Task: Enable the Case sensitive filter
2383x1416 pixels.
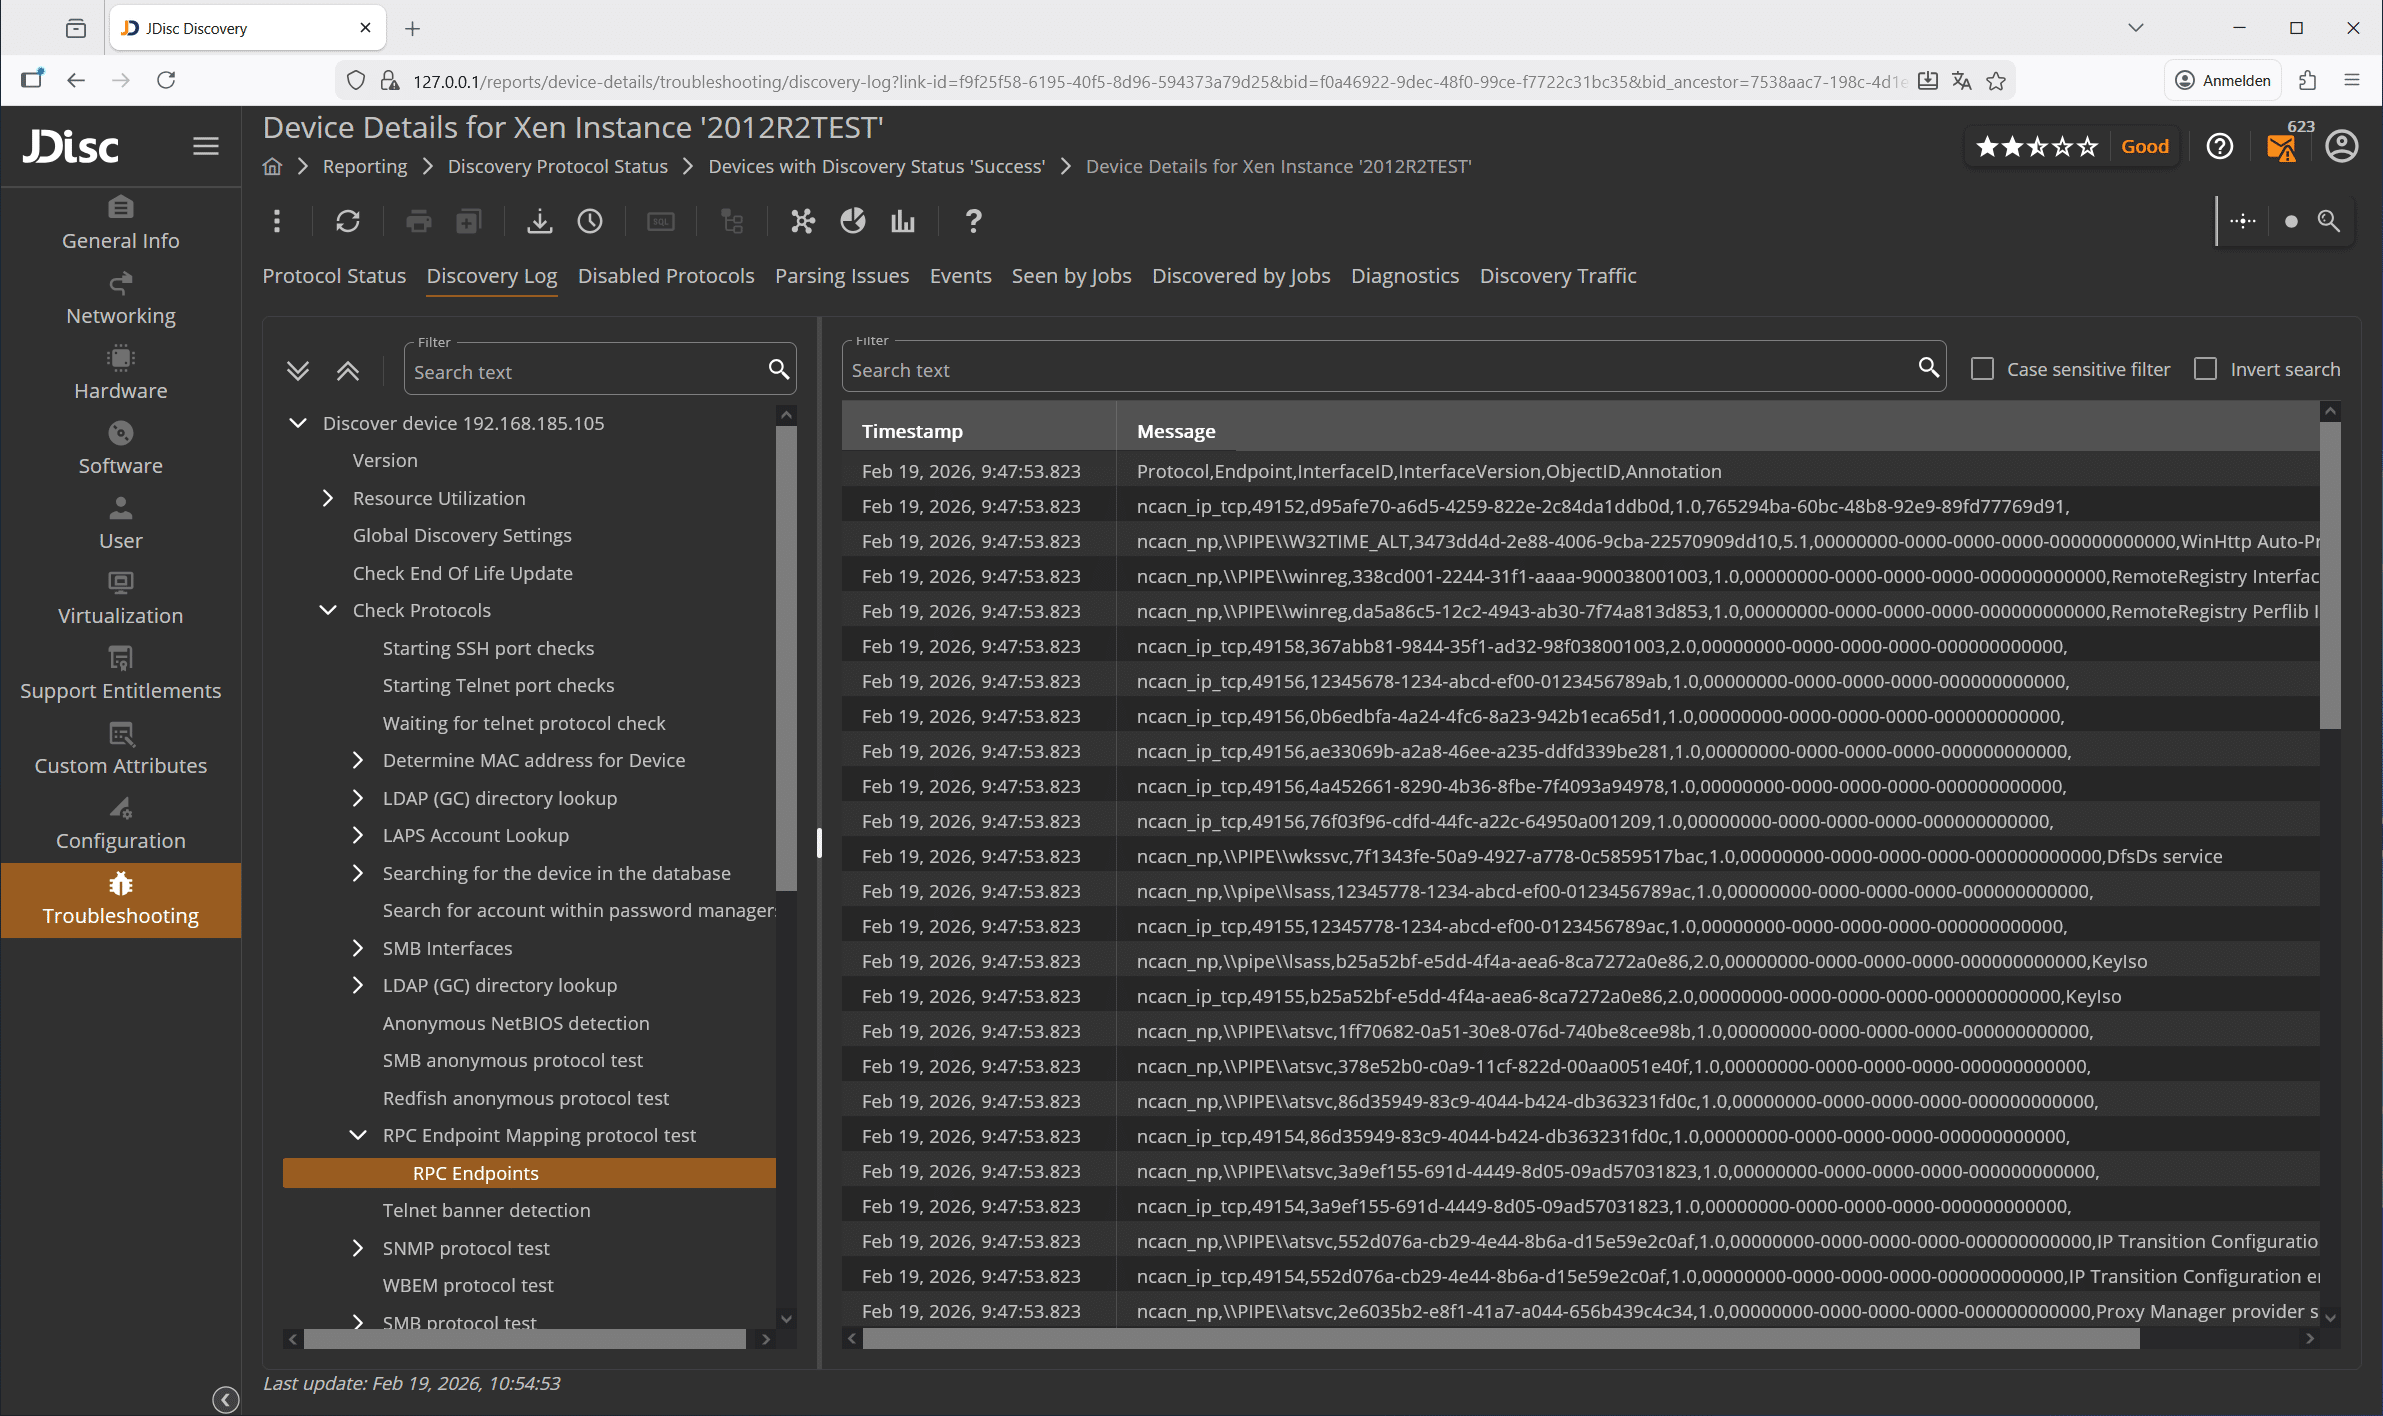Action: click(1982, 368)
